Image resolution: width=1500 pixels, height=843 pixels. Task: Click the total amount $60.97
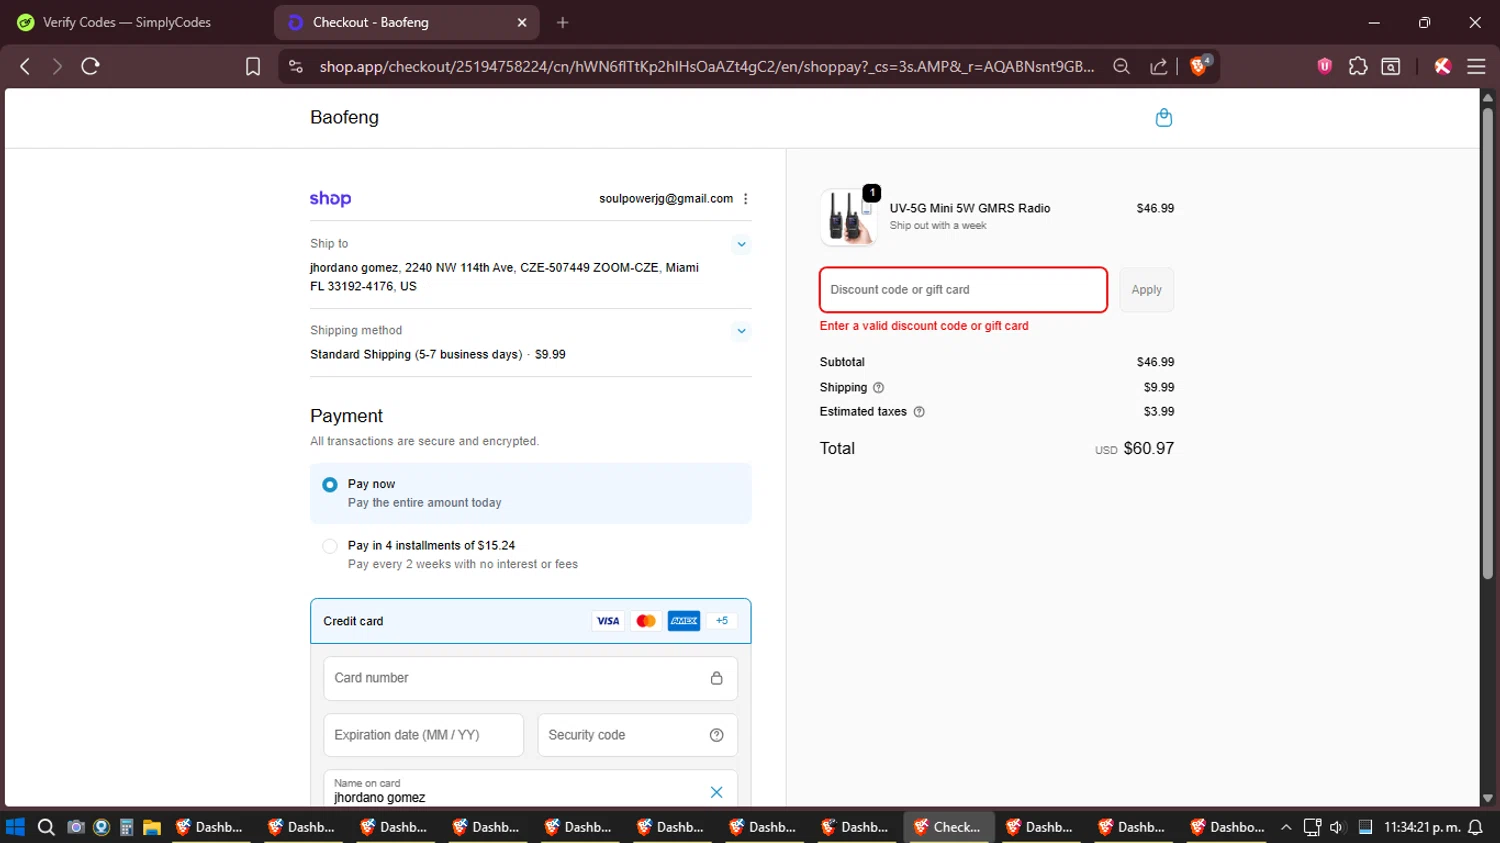pyautogui.click(x=1148, y=448)
